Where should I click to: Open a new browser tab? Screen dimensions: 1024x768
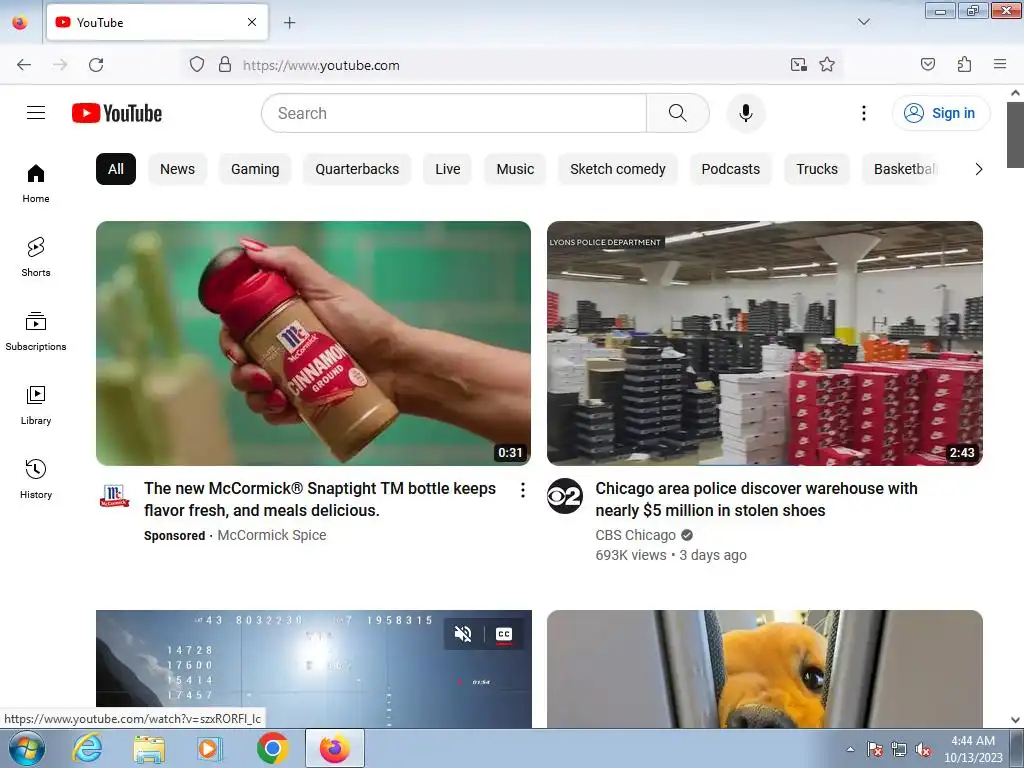pos(289,23)
